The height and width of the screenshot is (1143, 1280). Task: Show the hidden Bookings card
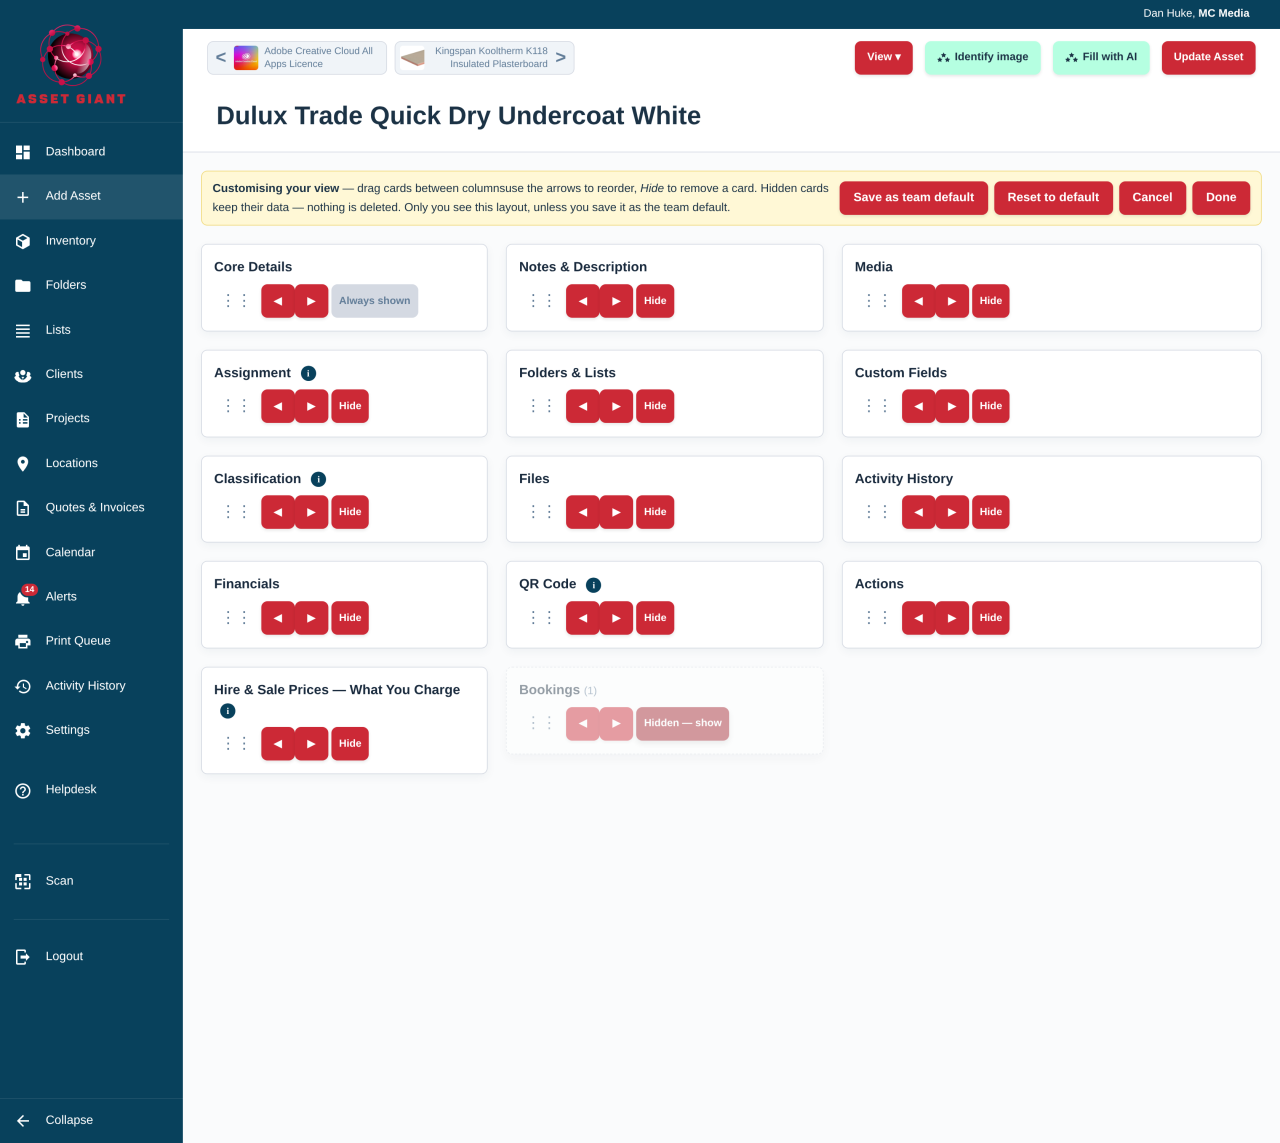pyautogui.click(x=682, y=723)
